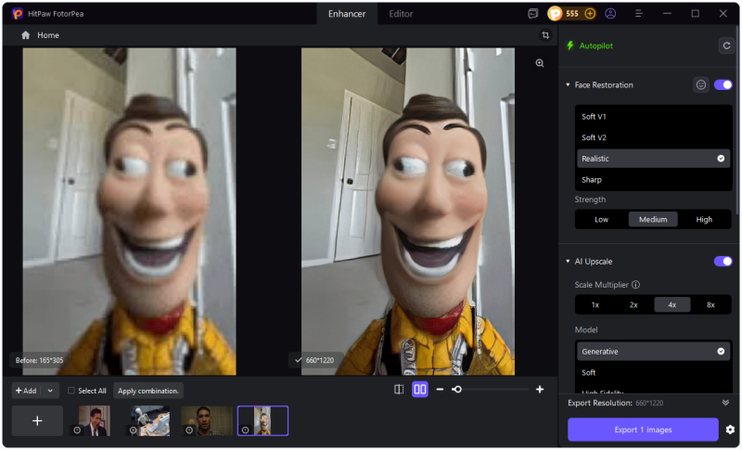Click Home breadcrumb text
Viewport: 742px width, 450px height.
click(48, 35)
